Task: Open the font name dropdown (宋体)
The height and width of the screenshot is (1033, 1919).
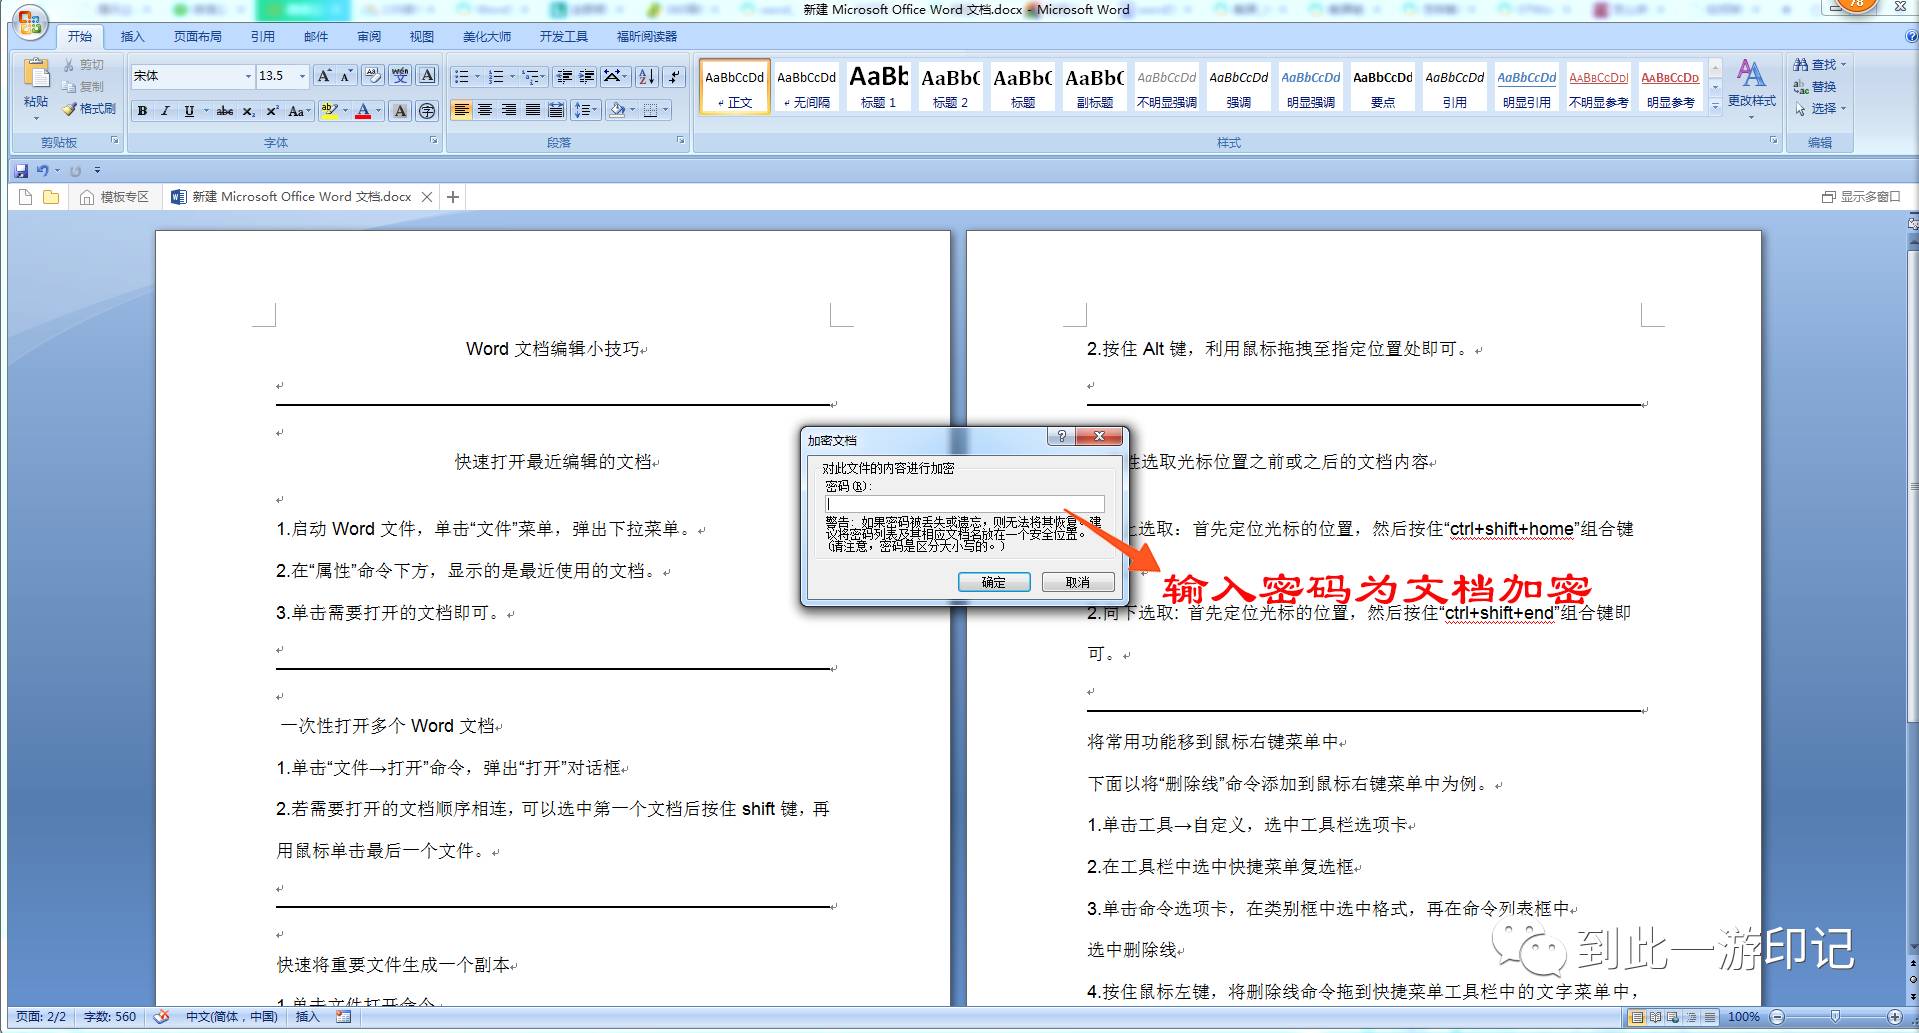Action: coord(249,76)
